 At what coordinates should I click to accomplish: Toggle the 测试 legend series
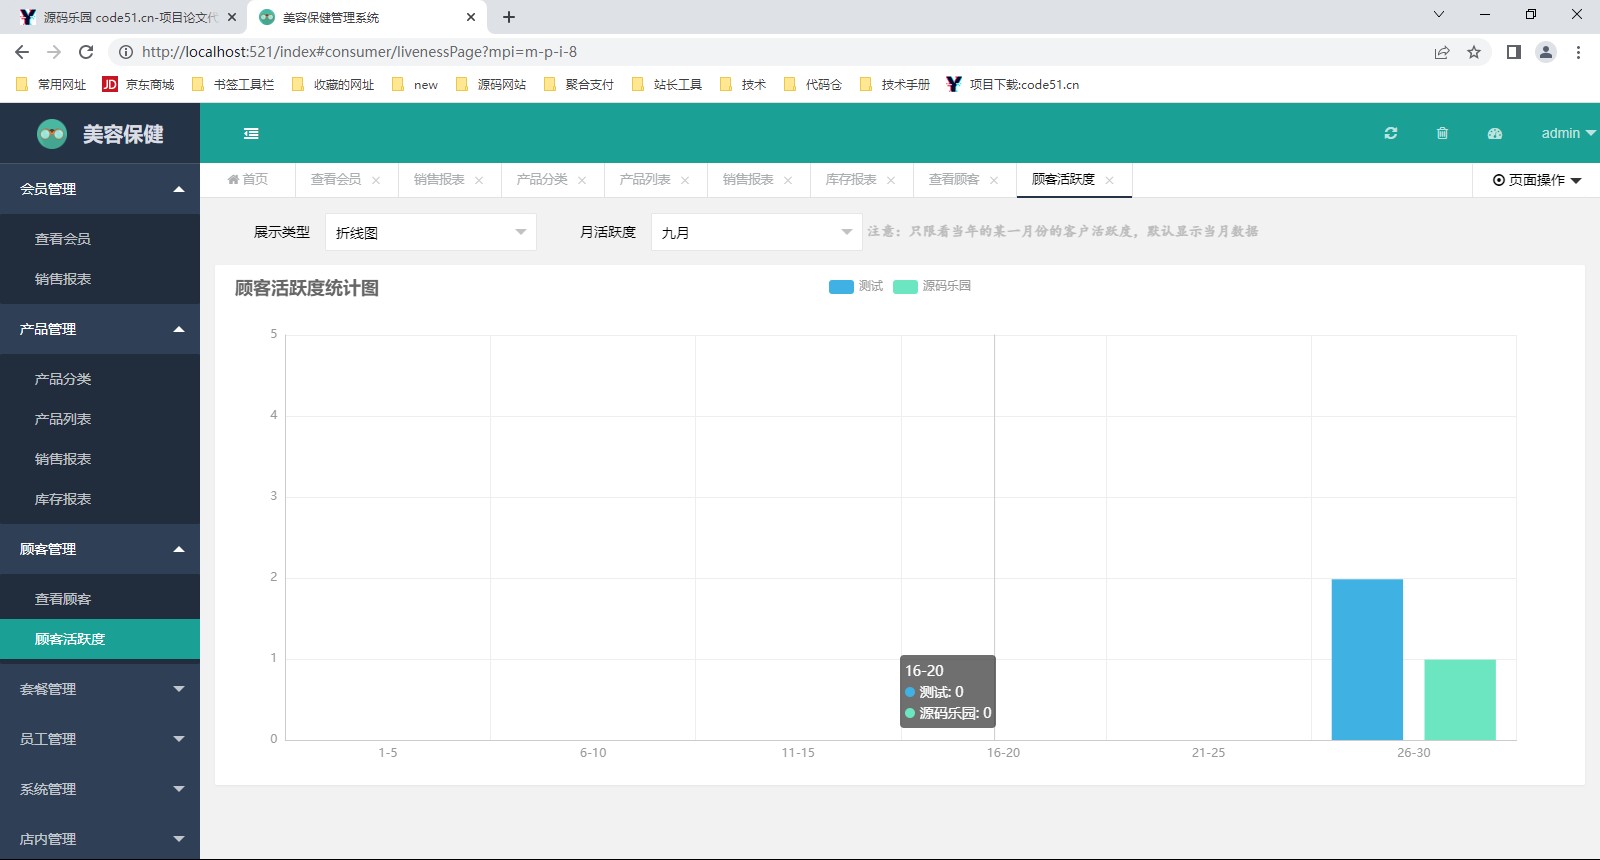click(856, 286)
